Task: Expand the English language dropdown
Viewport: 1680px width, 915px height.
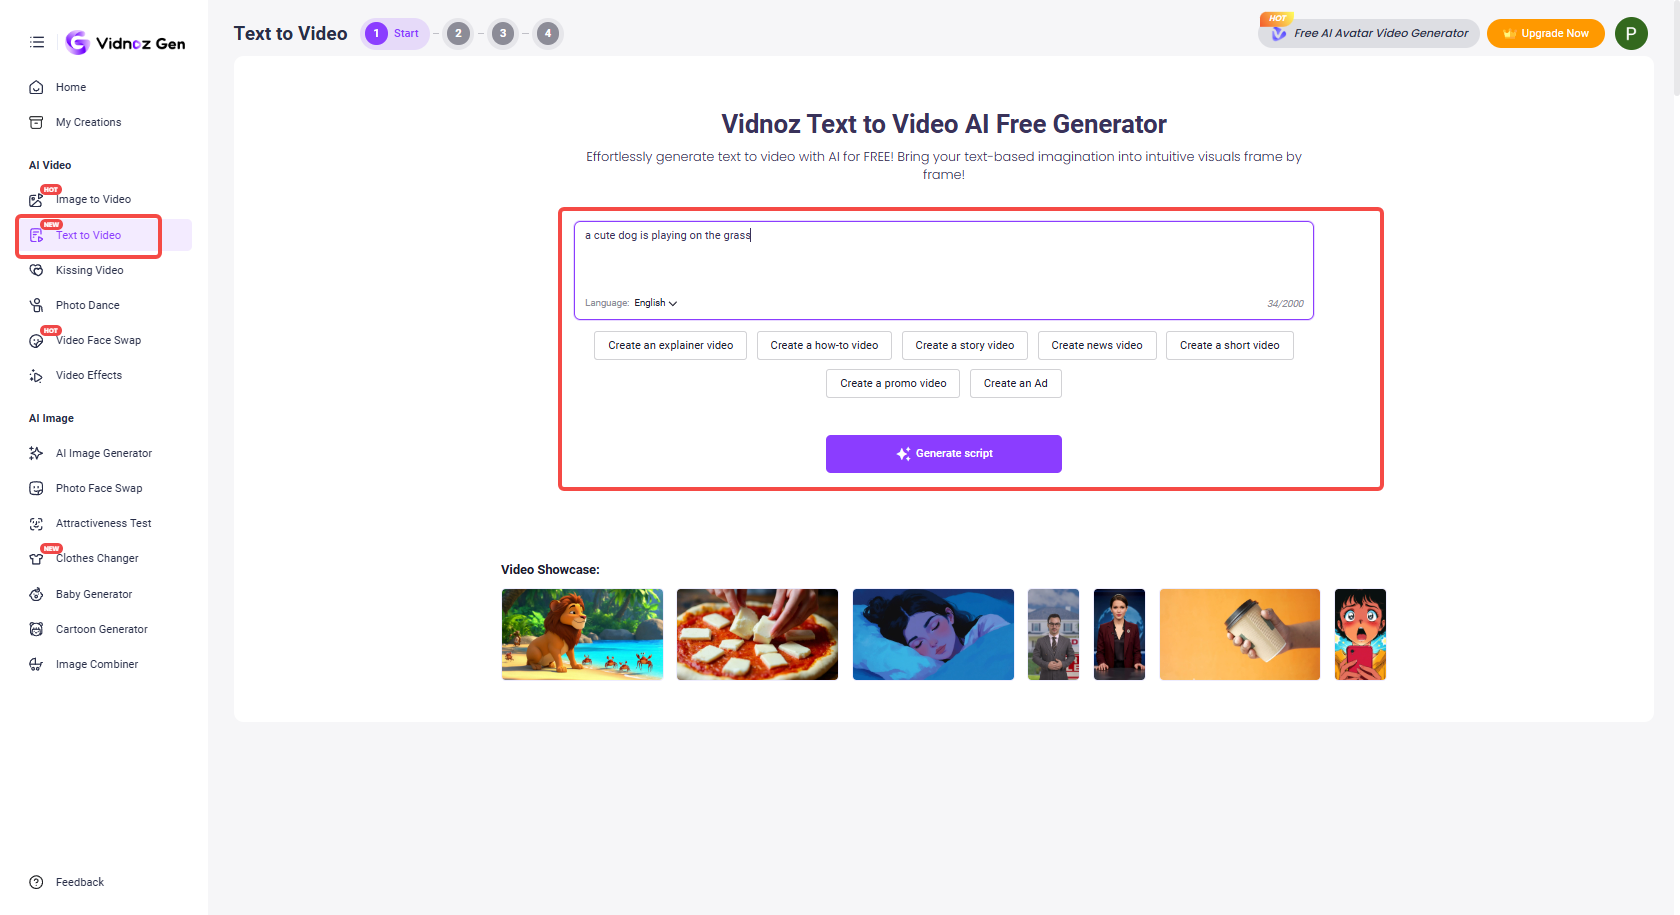Action: 656,303
